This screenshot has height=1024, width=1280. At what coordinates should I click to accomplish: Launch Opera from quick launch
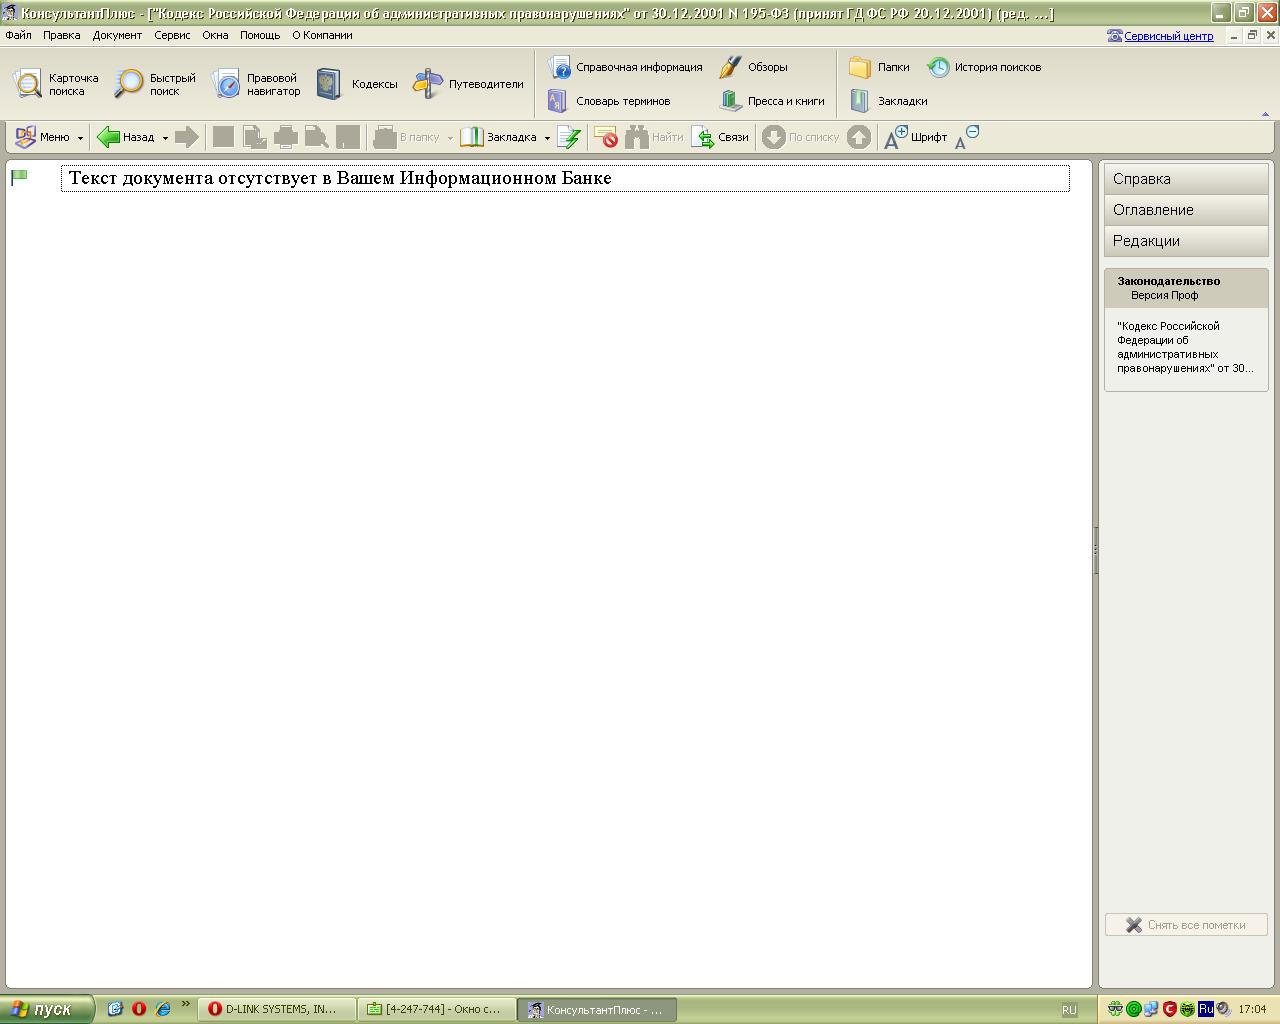[x=139, y=1009]
